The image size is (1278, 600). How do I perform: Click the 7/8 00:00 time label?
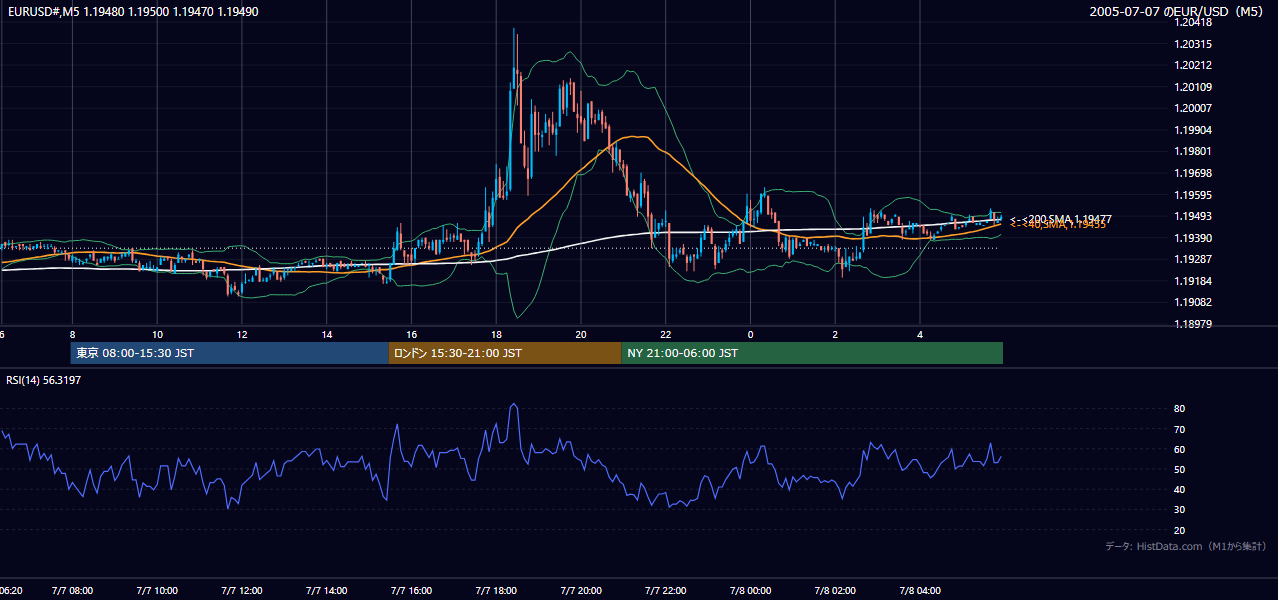pos(750,590)
